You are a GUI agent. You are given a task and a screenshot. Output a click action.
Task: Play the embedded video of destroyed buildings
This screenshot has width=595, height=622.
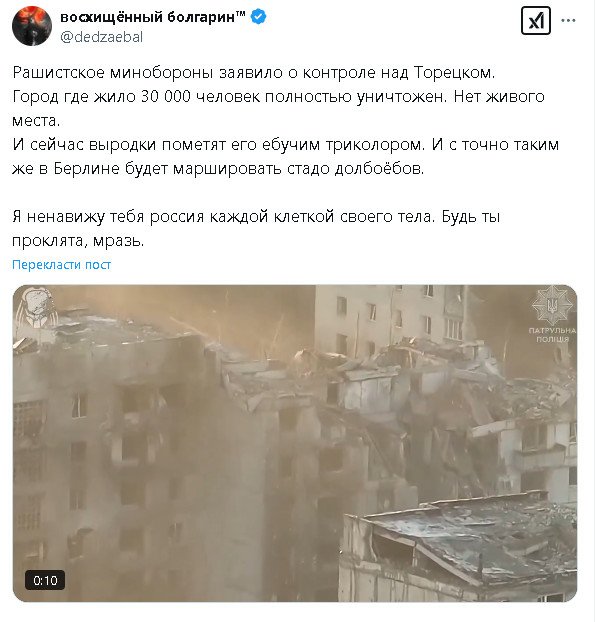click(x=295, y=443)
